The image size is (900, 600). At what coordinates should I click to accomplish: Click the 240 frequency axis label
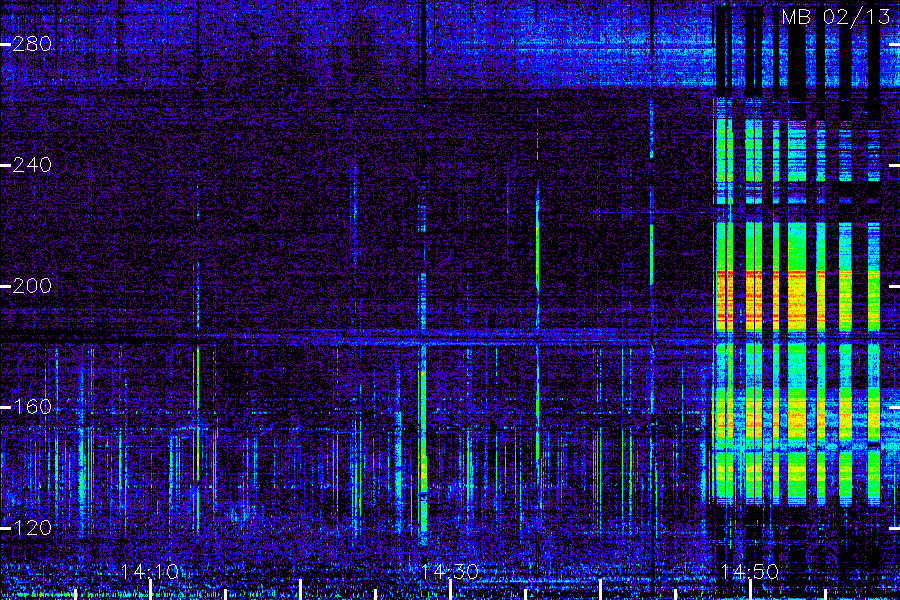32,165
